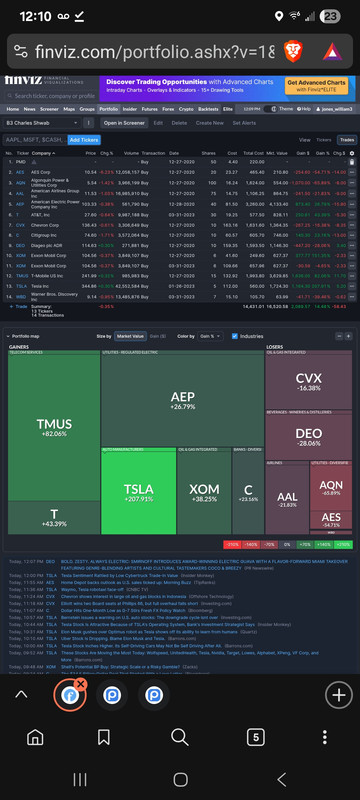Click the AAPL, MSFT, $CASH ticker input

35,140
